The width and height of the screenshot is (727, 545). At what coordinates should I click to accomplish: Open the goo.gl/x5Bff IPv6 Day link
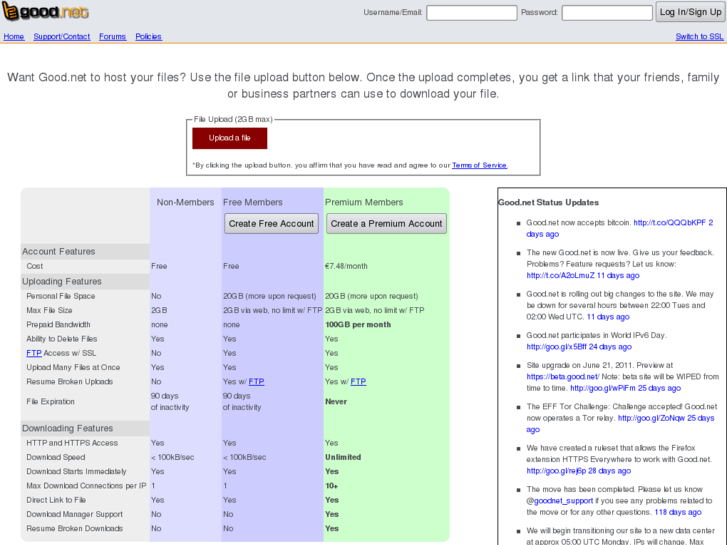pos(556,347)
